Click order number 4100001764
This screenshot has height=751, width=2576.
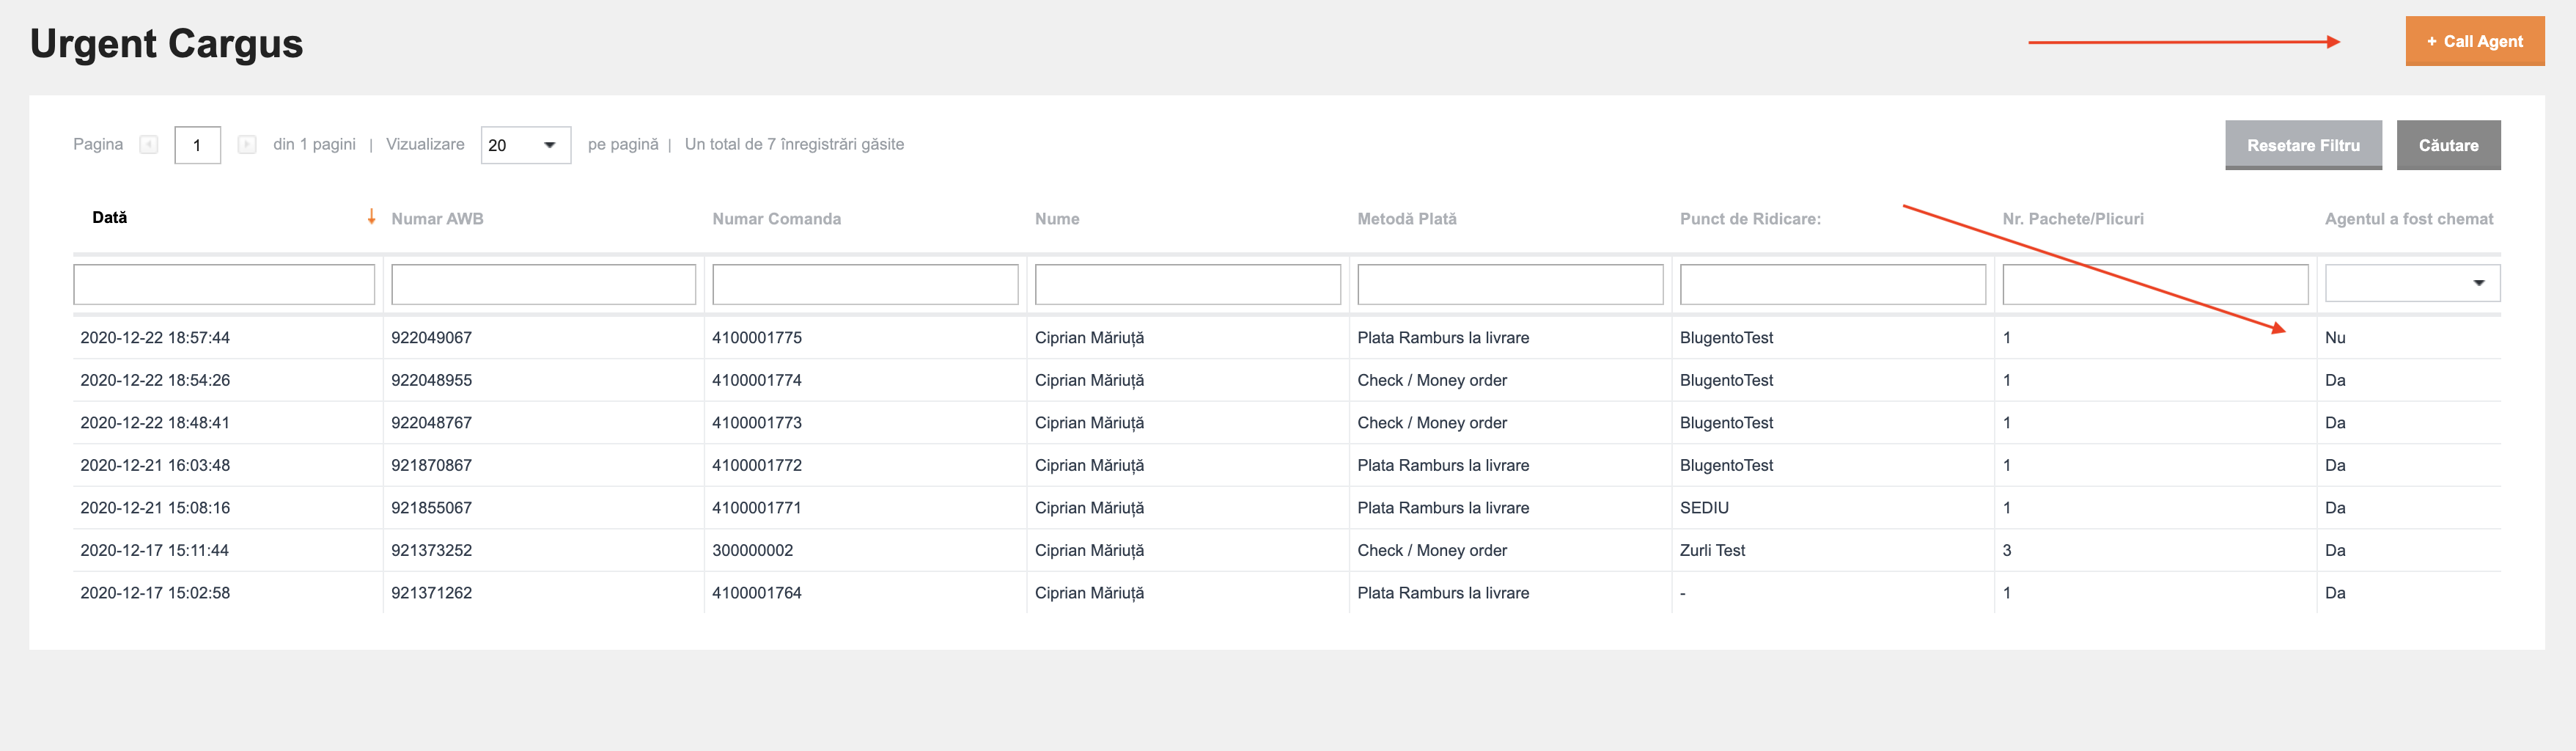(757, 593)
